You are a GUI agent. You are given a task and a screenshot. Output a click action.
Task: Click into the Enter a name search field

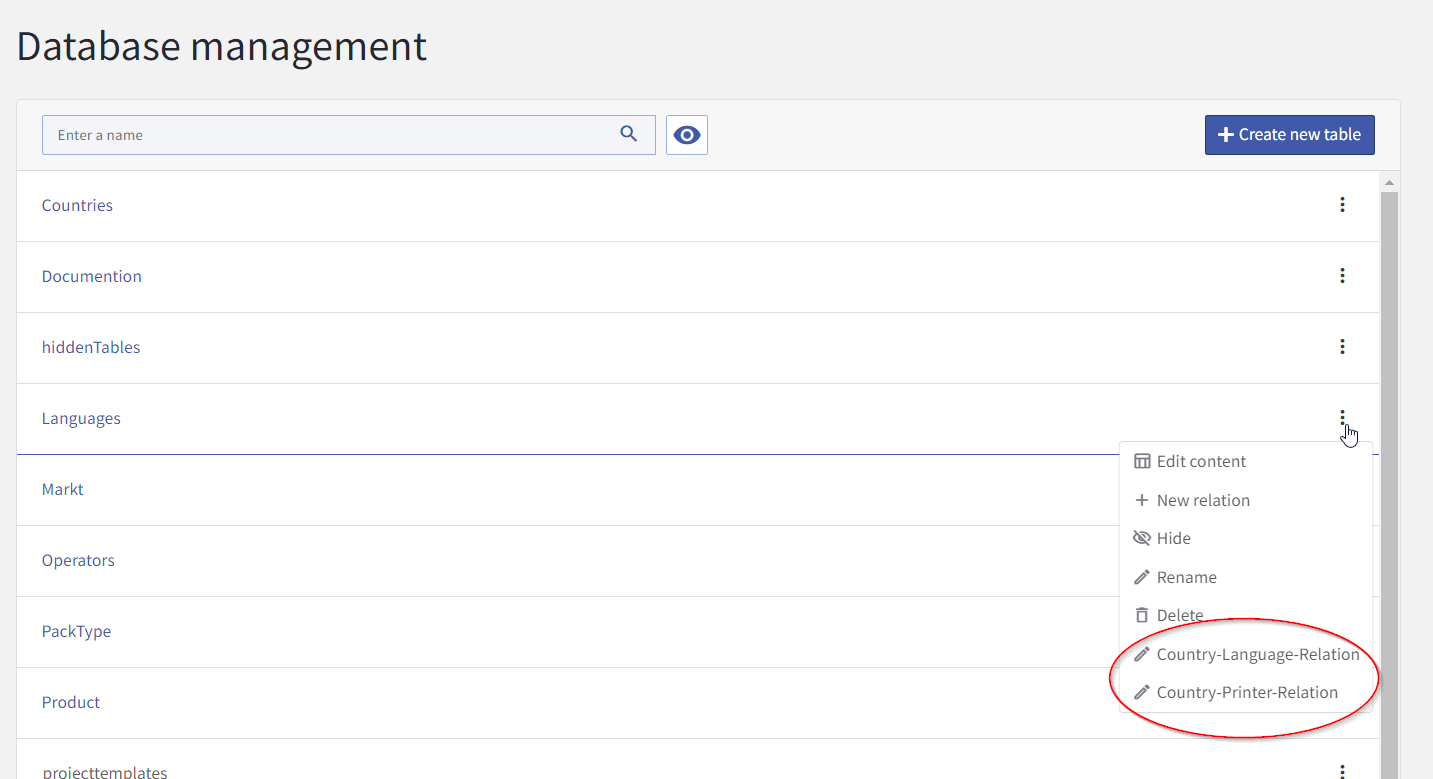tap(330, 135)
